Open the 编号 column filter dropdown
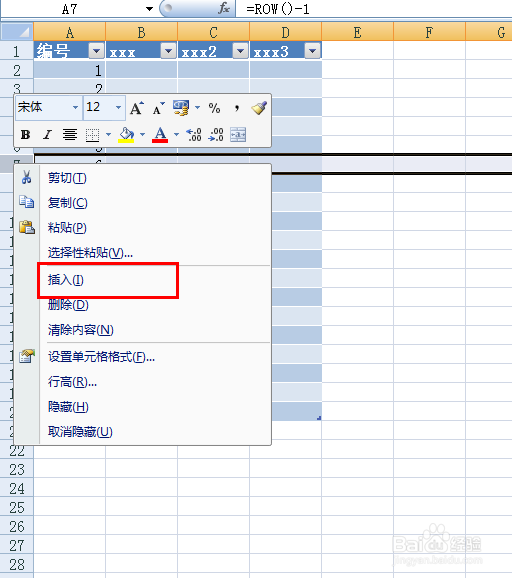This screenshot has width=512, height=578. click(97, 51)
